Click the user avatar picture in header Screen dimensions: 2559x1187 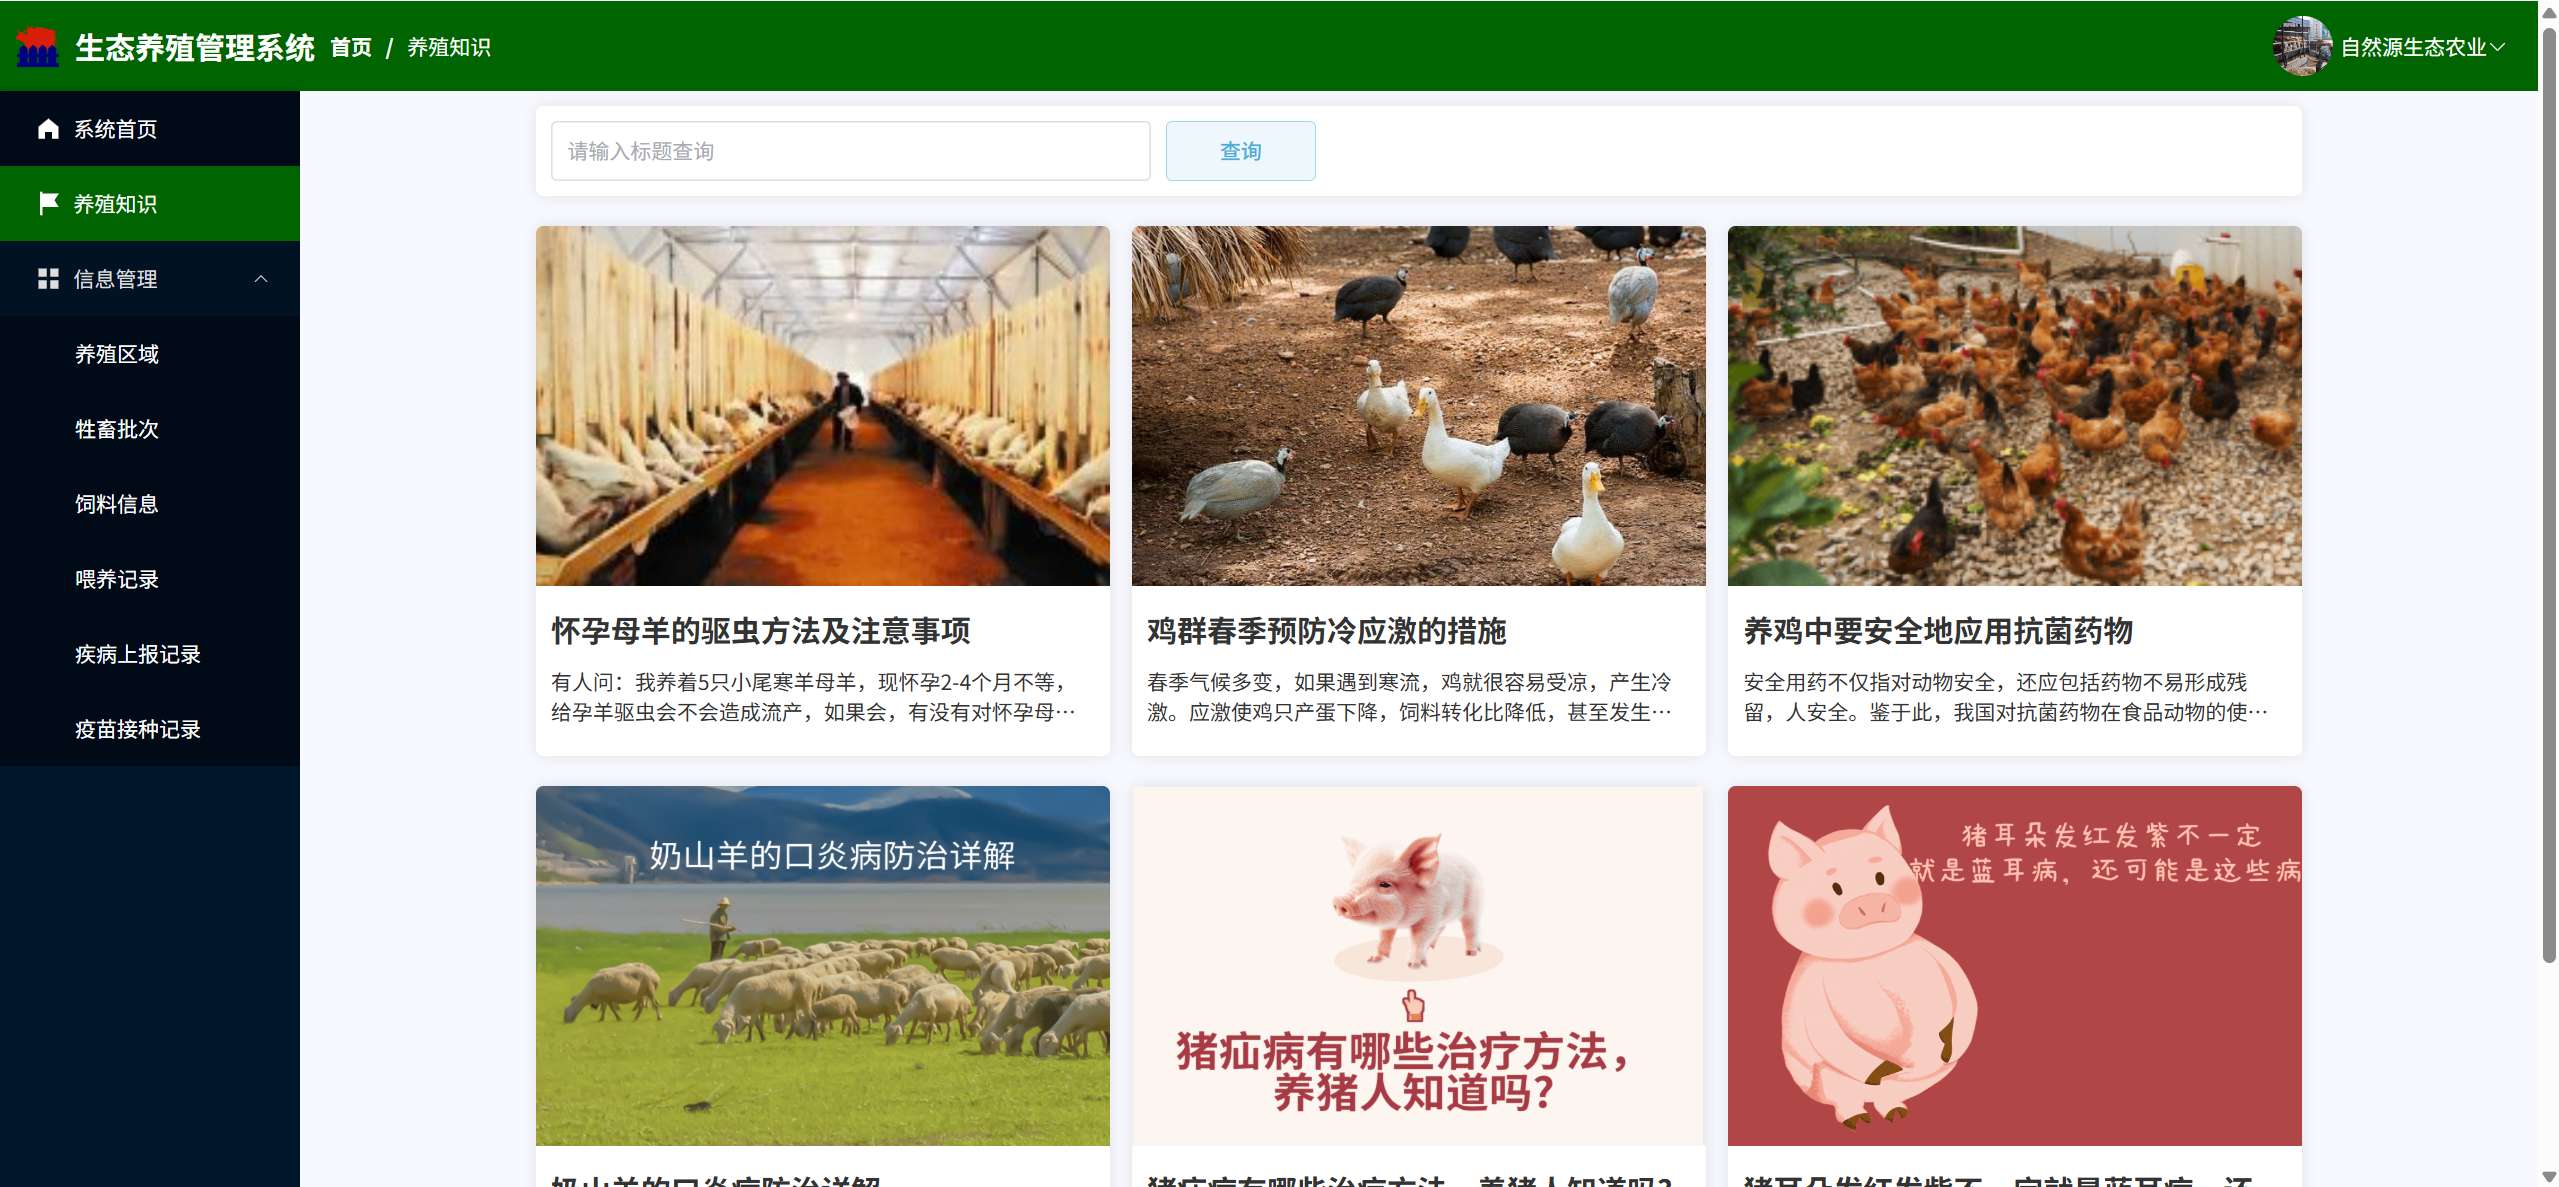(x=2301, y=46)
